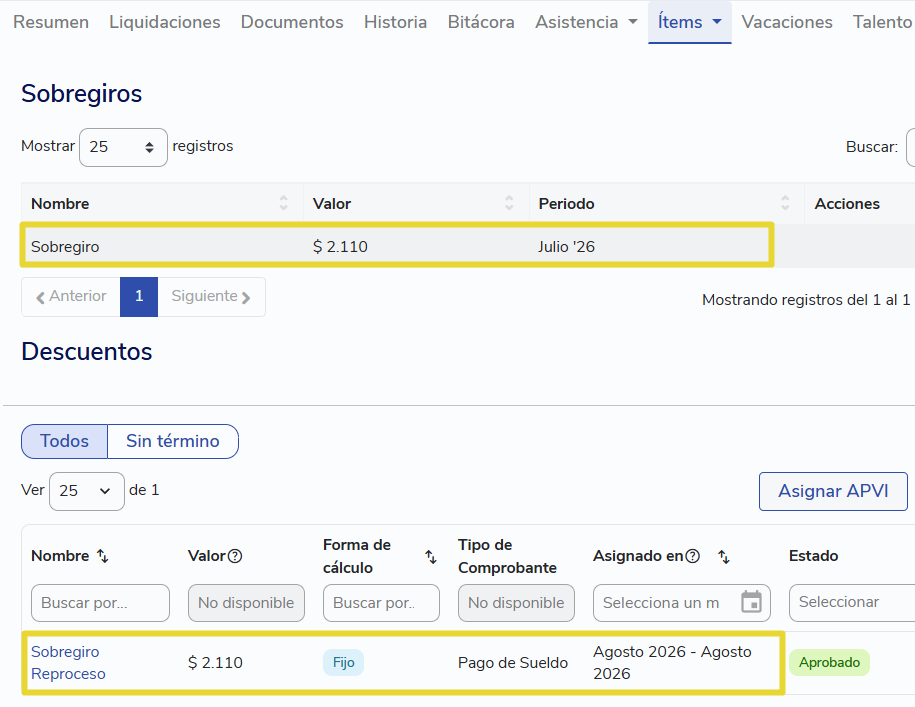Change the Mostrar registros count selector
This screenshot has height=707, width=915.
tap(123, 147)
